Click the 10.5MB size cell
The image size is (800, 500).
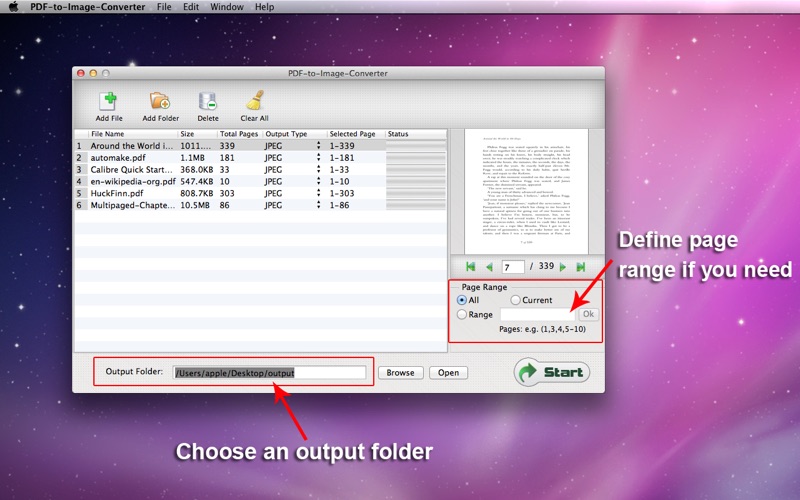click(194, 205)
